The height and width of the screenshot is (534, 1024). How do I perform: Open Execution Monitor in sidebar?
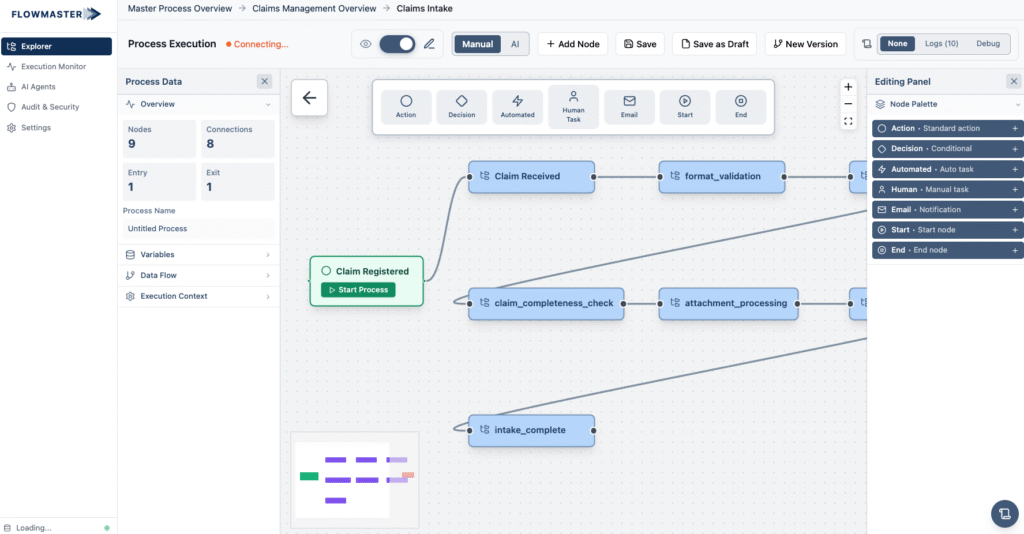tap(54, 67)
